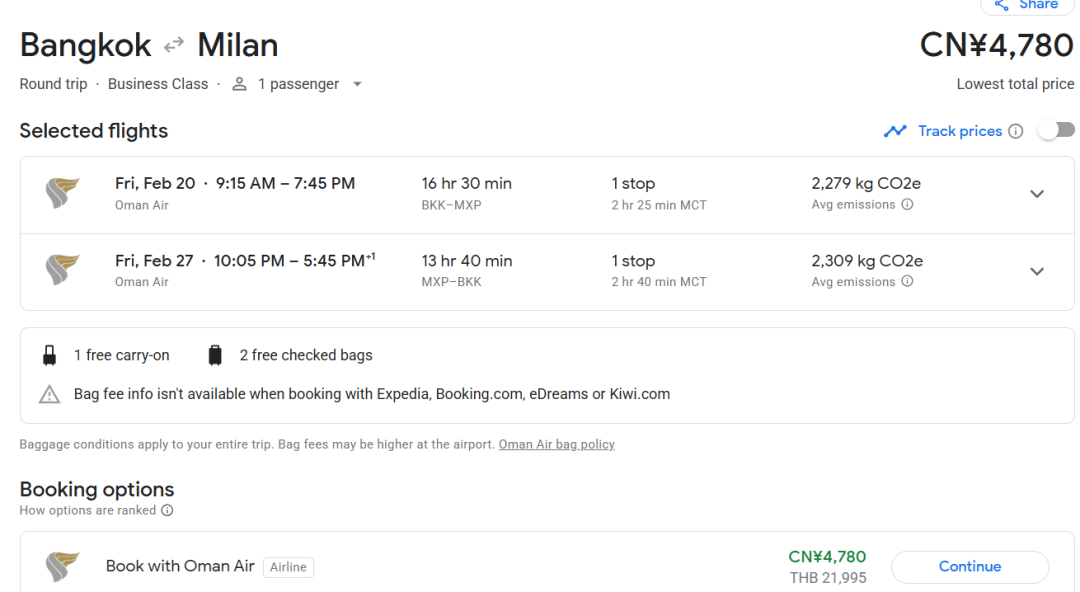Image resolution: width=1080 pixels, height=592 pixels.
Task: Click the 'THB 21,995' price text
Action: [x=828, y=578]
